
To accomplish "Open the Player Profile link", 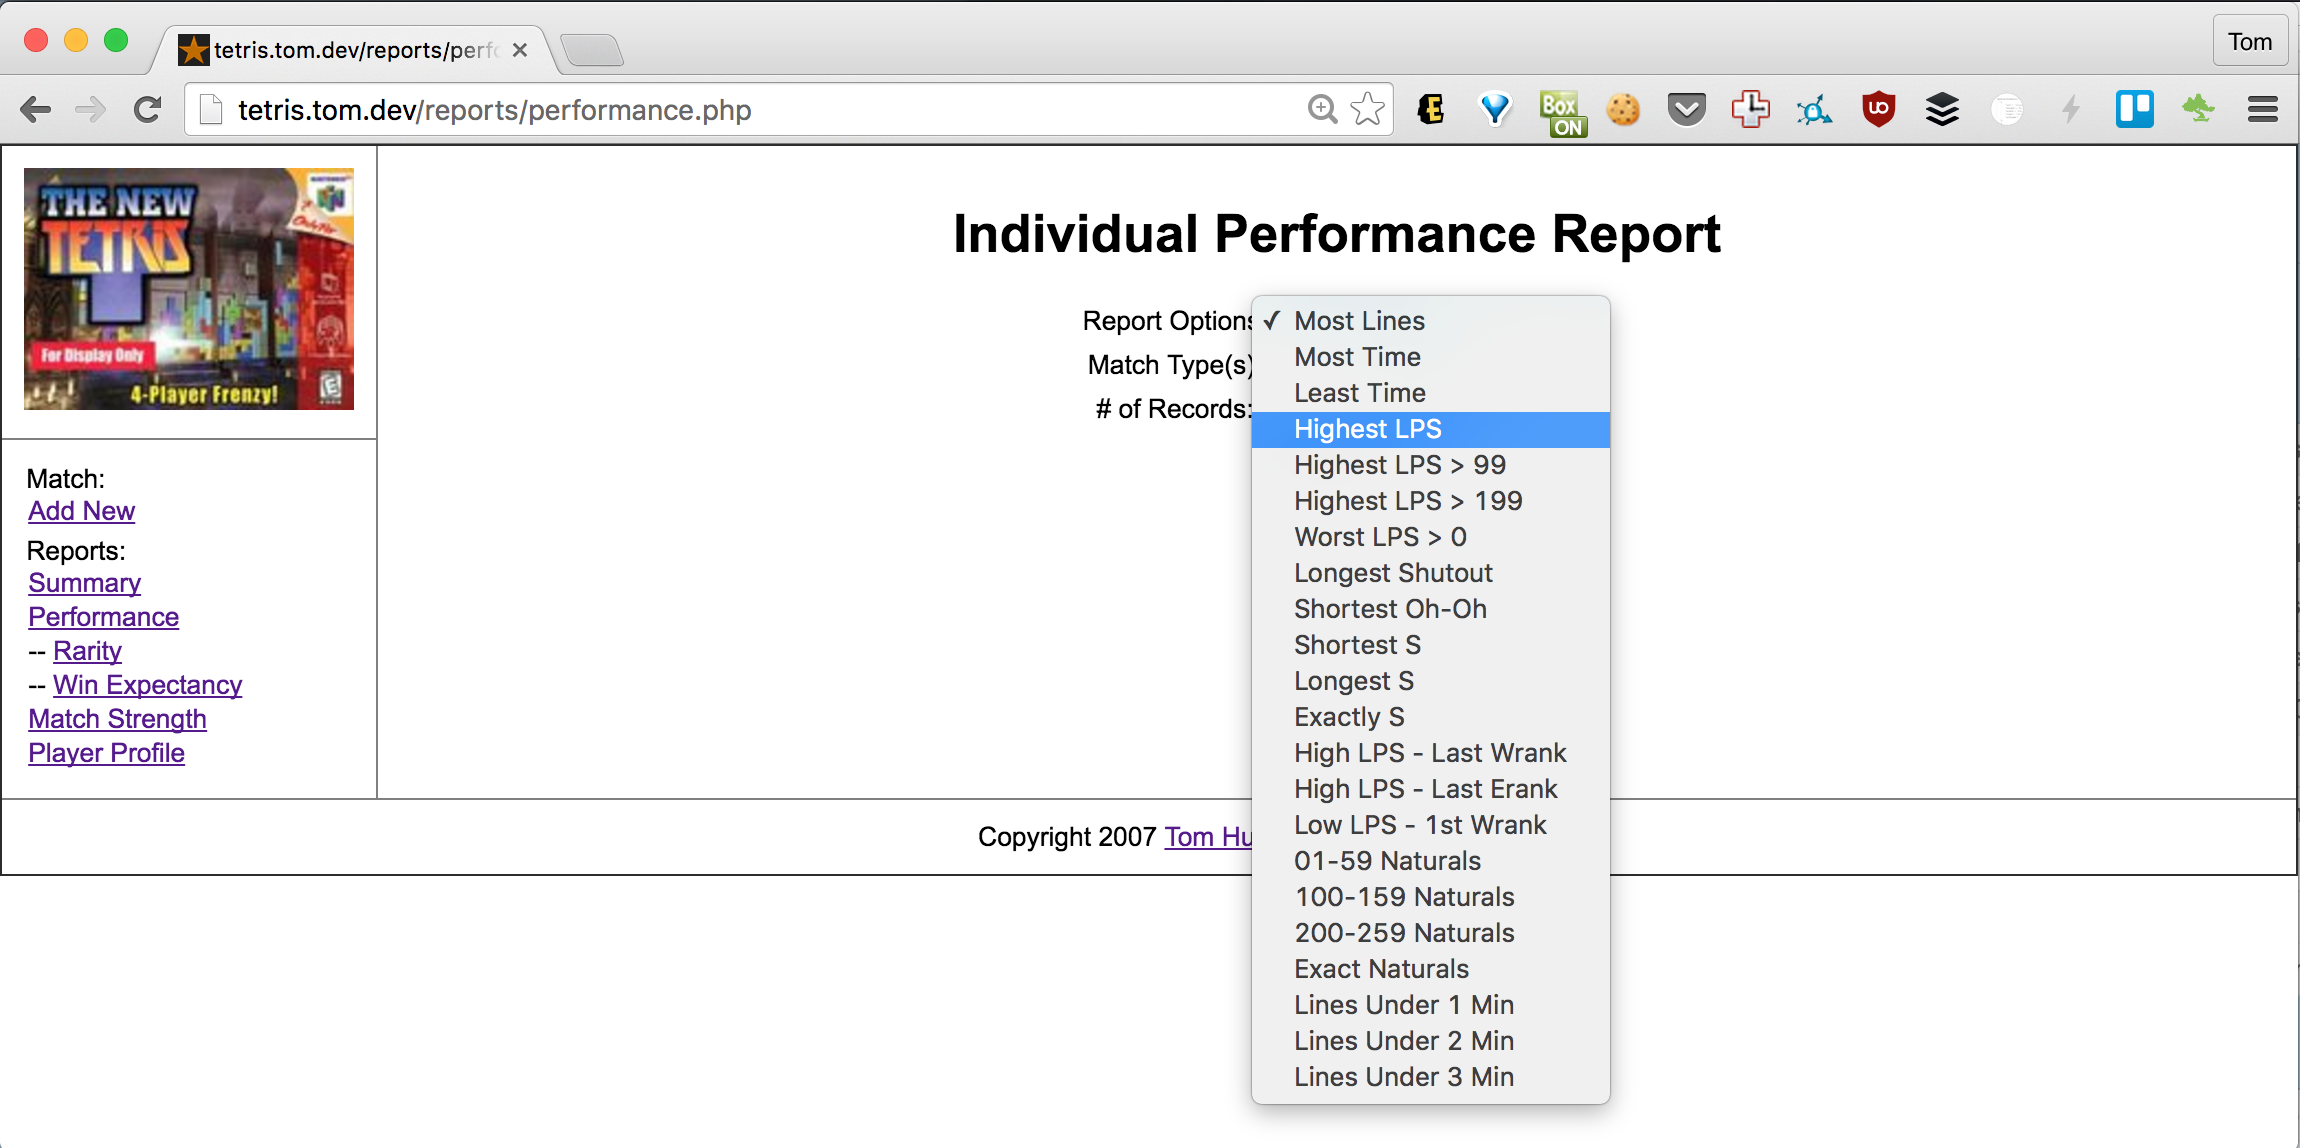I will (106, 753).
